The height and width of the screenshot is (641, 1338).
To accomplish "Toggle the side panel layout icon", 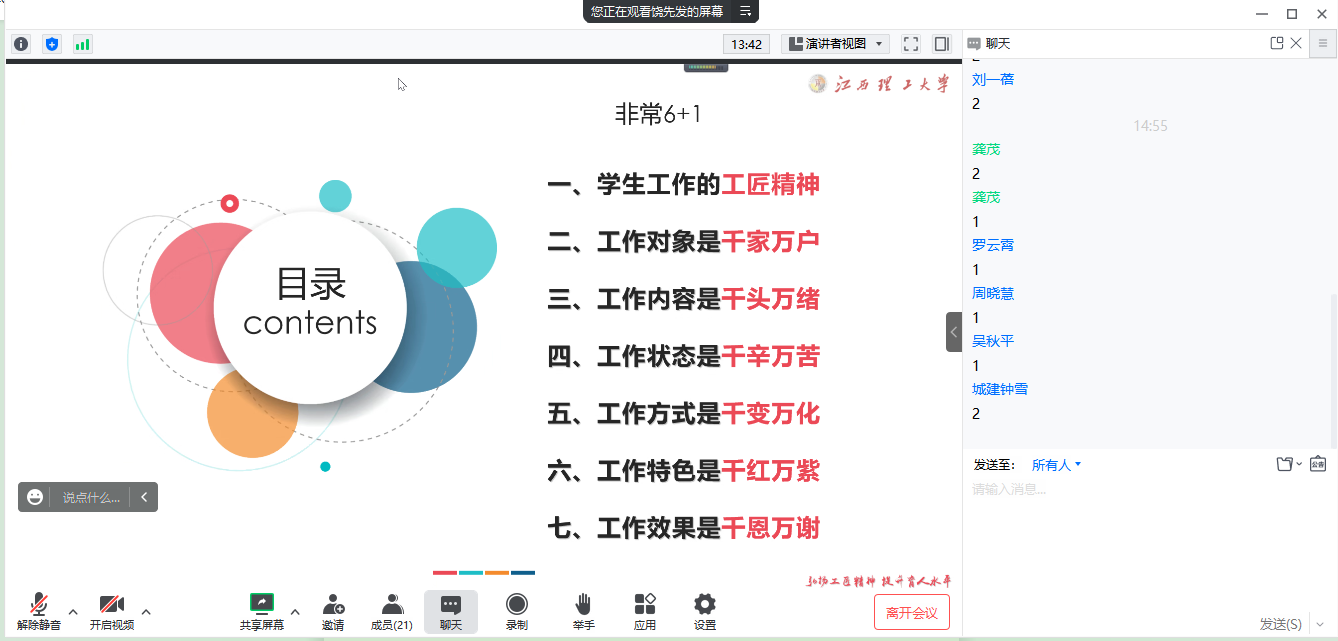I will tap(941, 44).
